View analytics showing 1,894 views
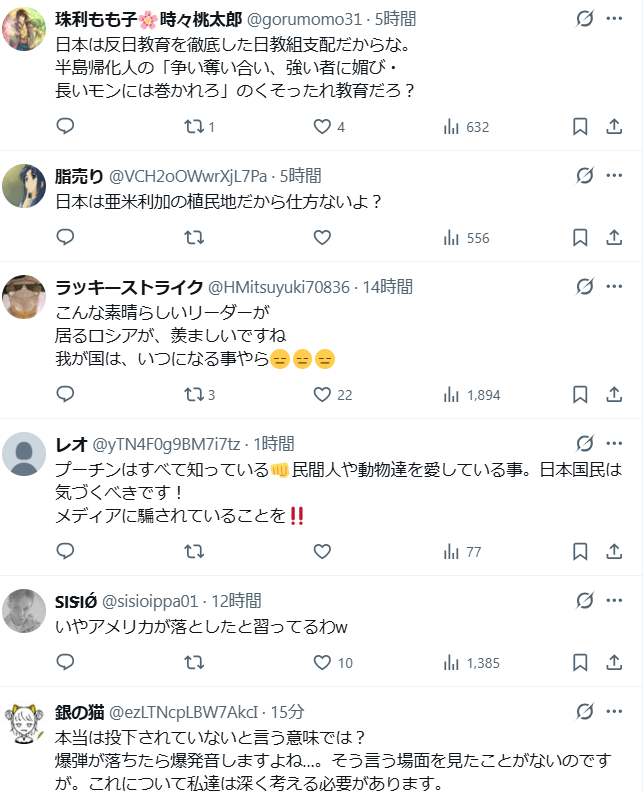The height and width of the screenshot is (792, 643). (471, 395)
